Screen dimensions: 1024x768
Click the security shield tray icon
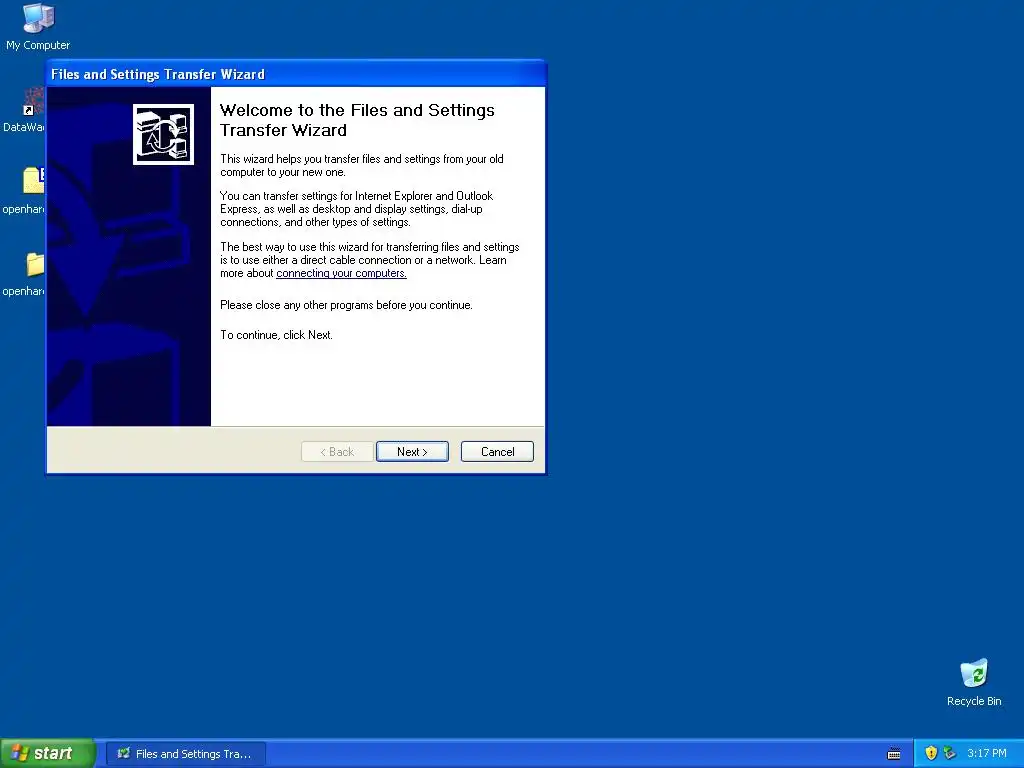(x=931, y=753)
